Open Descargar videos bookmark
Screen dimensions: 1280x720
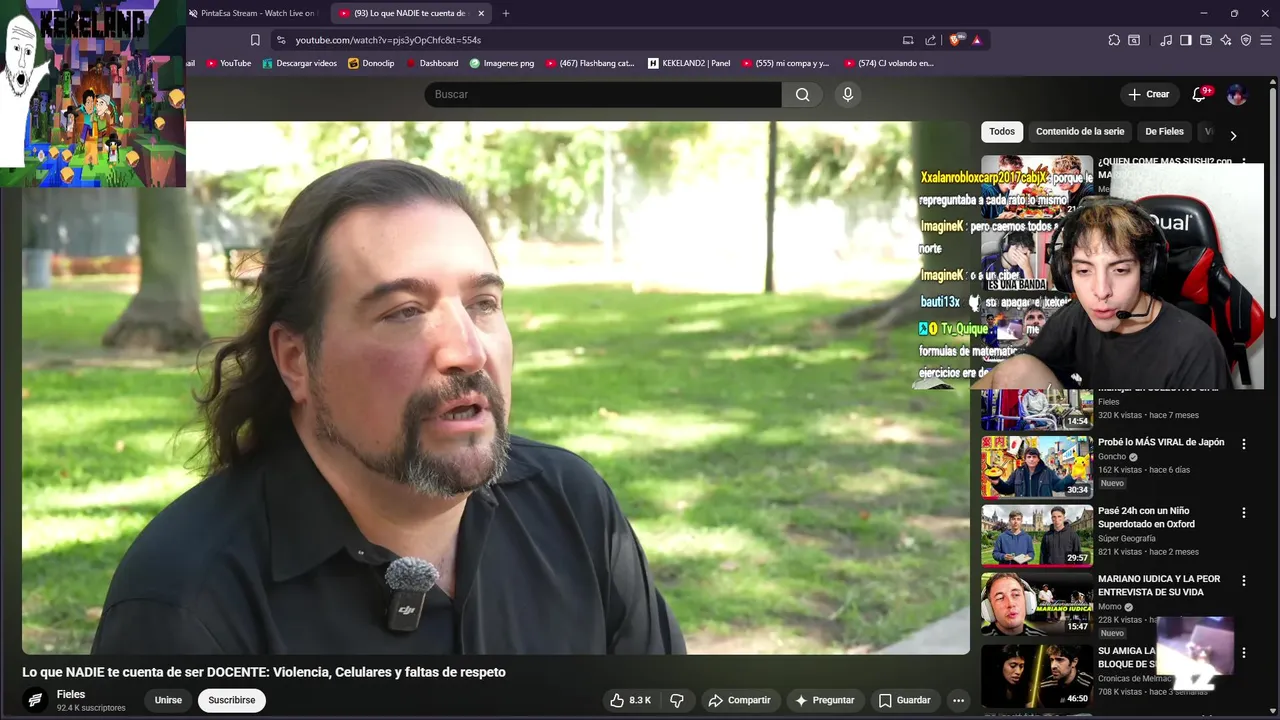pos(300,63)
